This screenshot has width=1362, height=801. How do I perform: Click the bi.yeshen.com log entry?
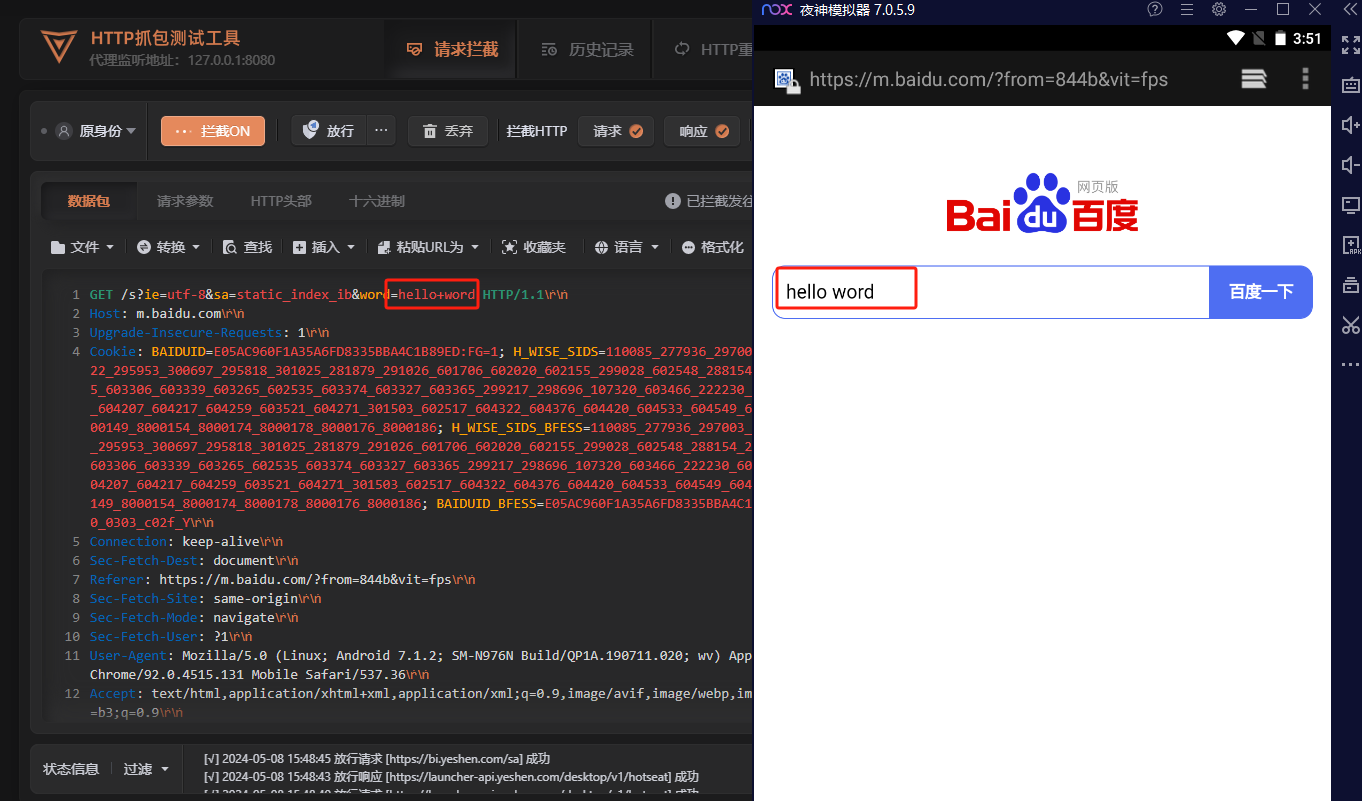[376, 759]
